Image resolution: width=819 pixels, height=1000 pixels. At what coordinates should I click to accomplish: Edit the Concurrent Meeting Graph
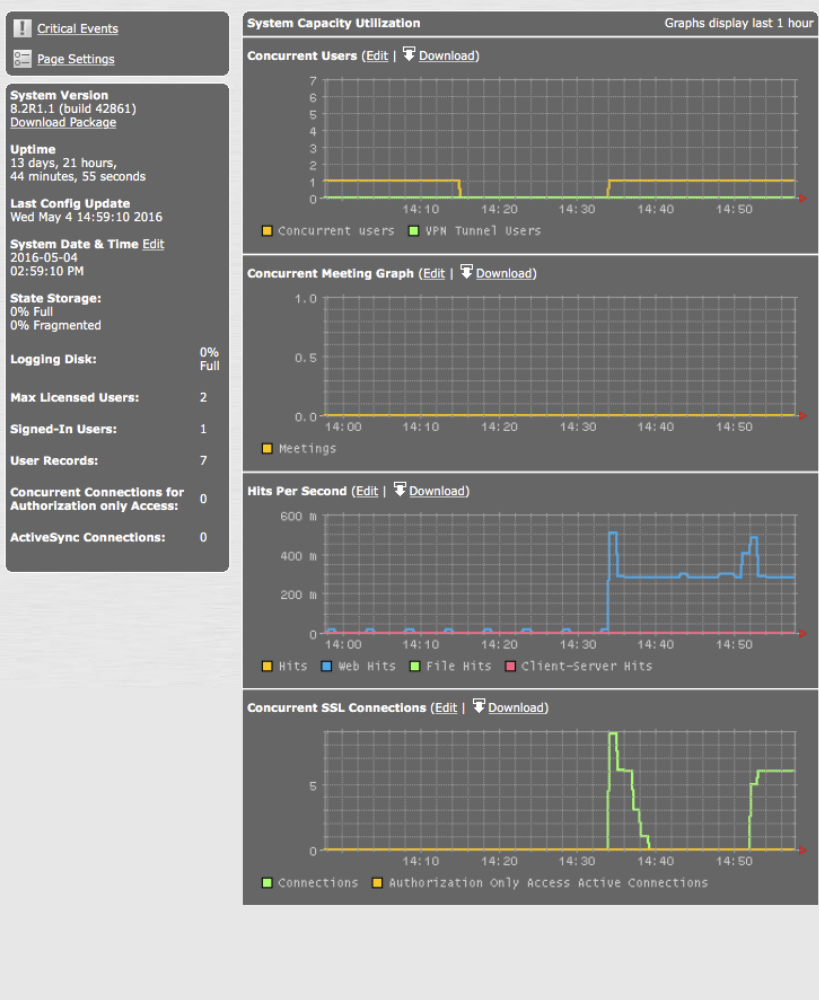click(433, 274)
